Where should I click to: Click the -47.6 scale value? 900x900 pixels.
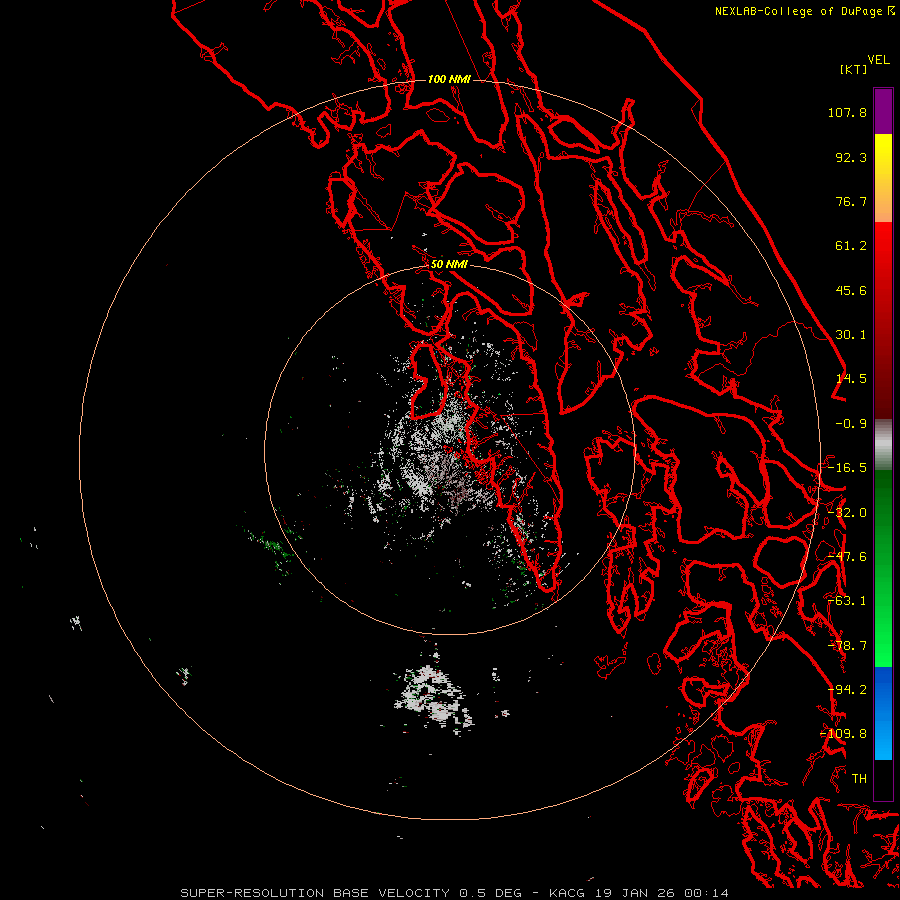point(847,557)
